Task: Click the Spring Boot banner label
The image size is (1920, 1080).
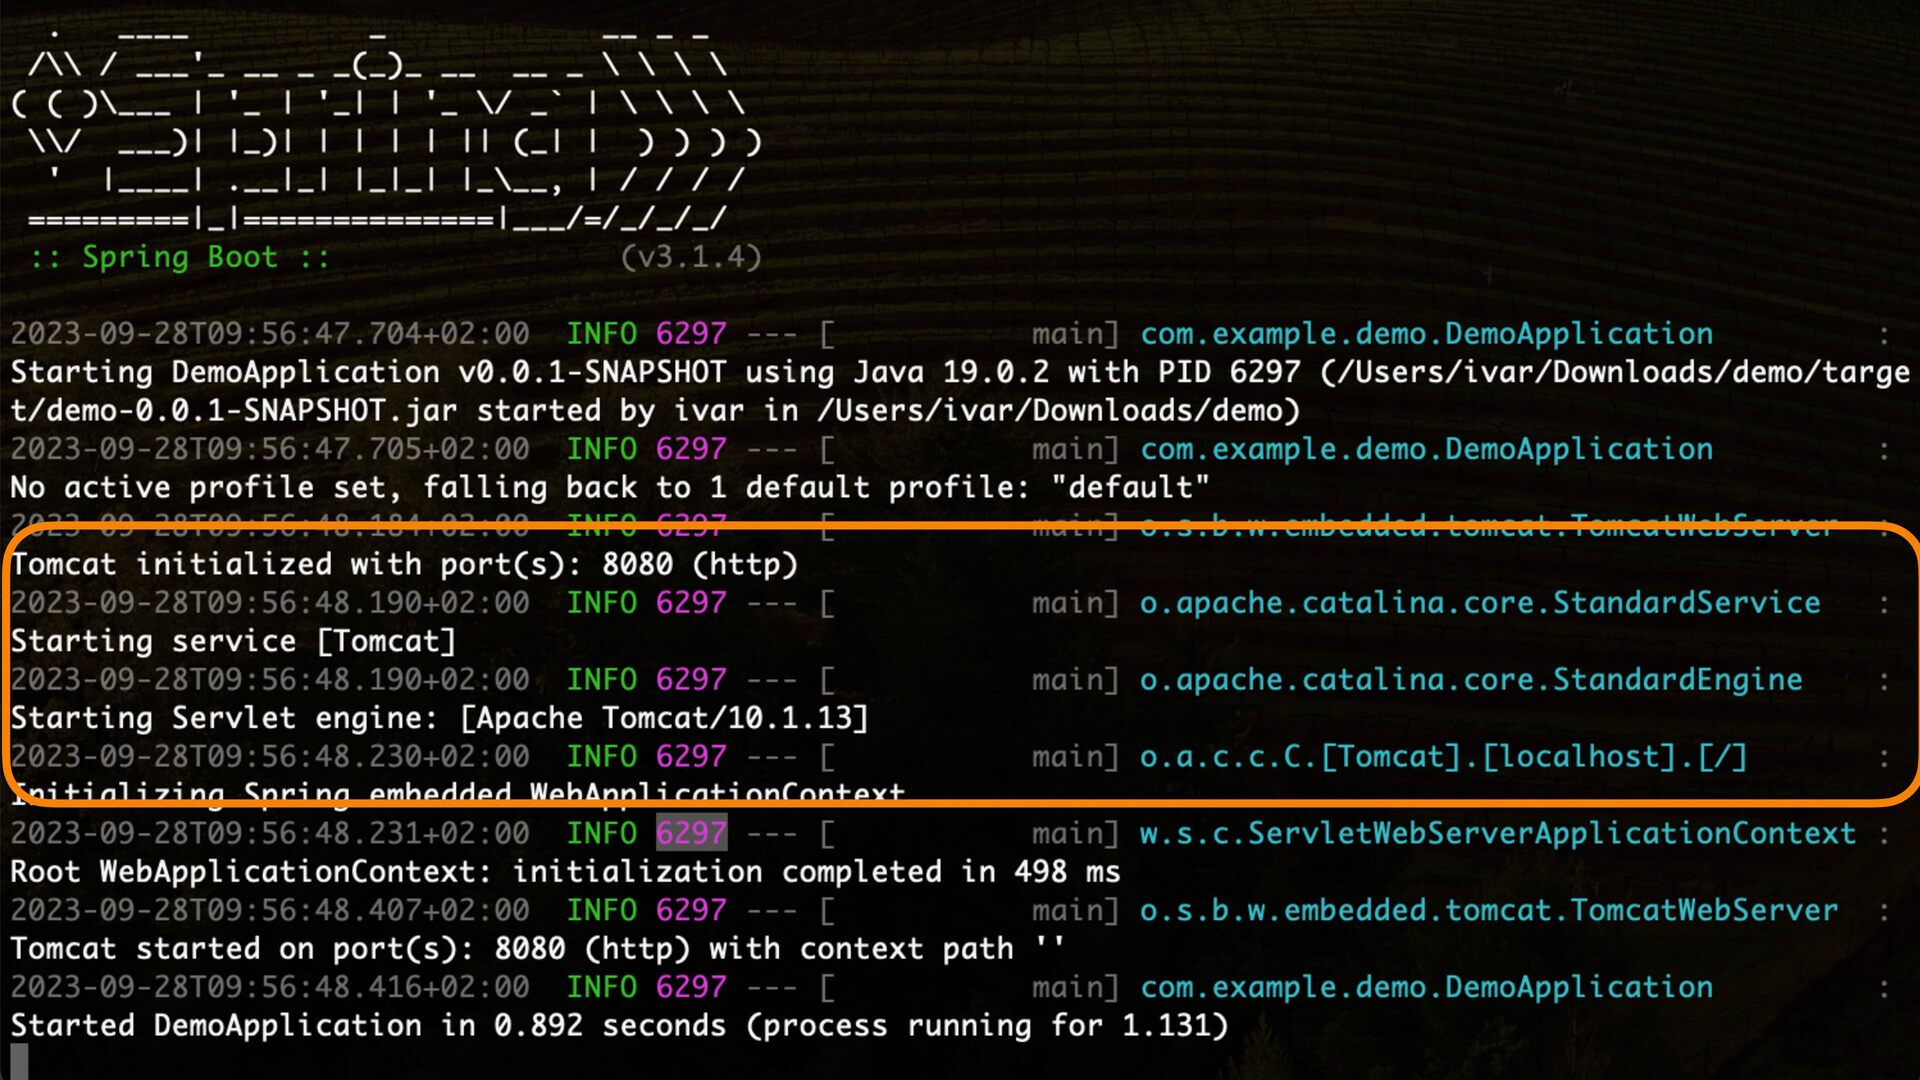Action: 180,257
